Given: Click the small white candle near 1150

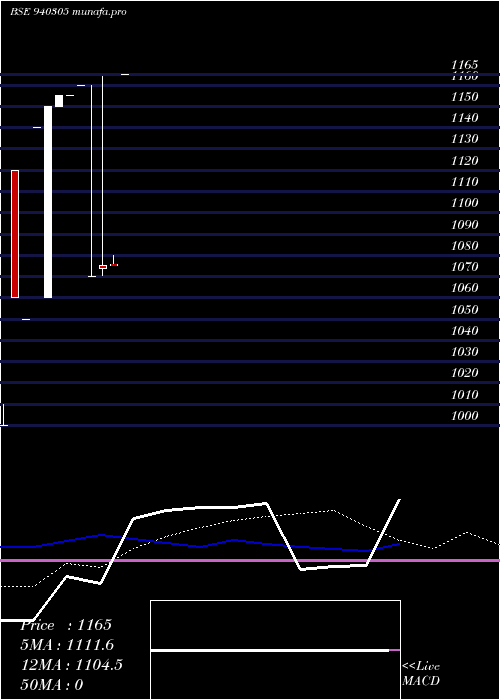Looking at the screenshot, I should (x=59, y=101).
